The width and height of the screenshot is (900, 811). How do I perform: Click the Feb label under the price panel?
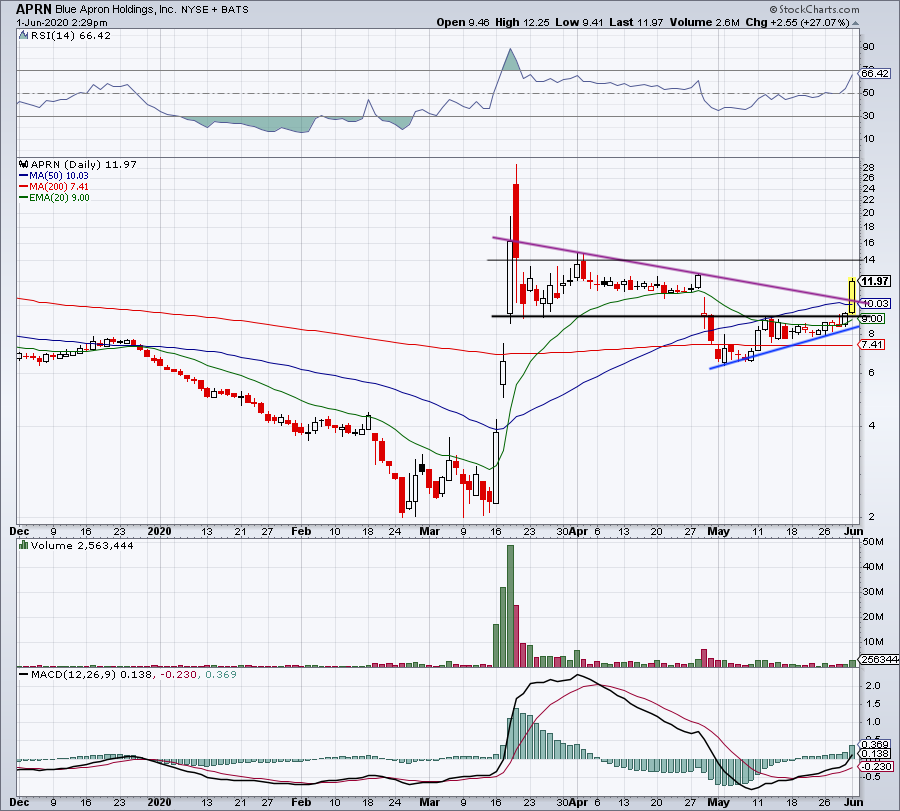[x=301, y=531]
